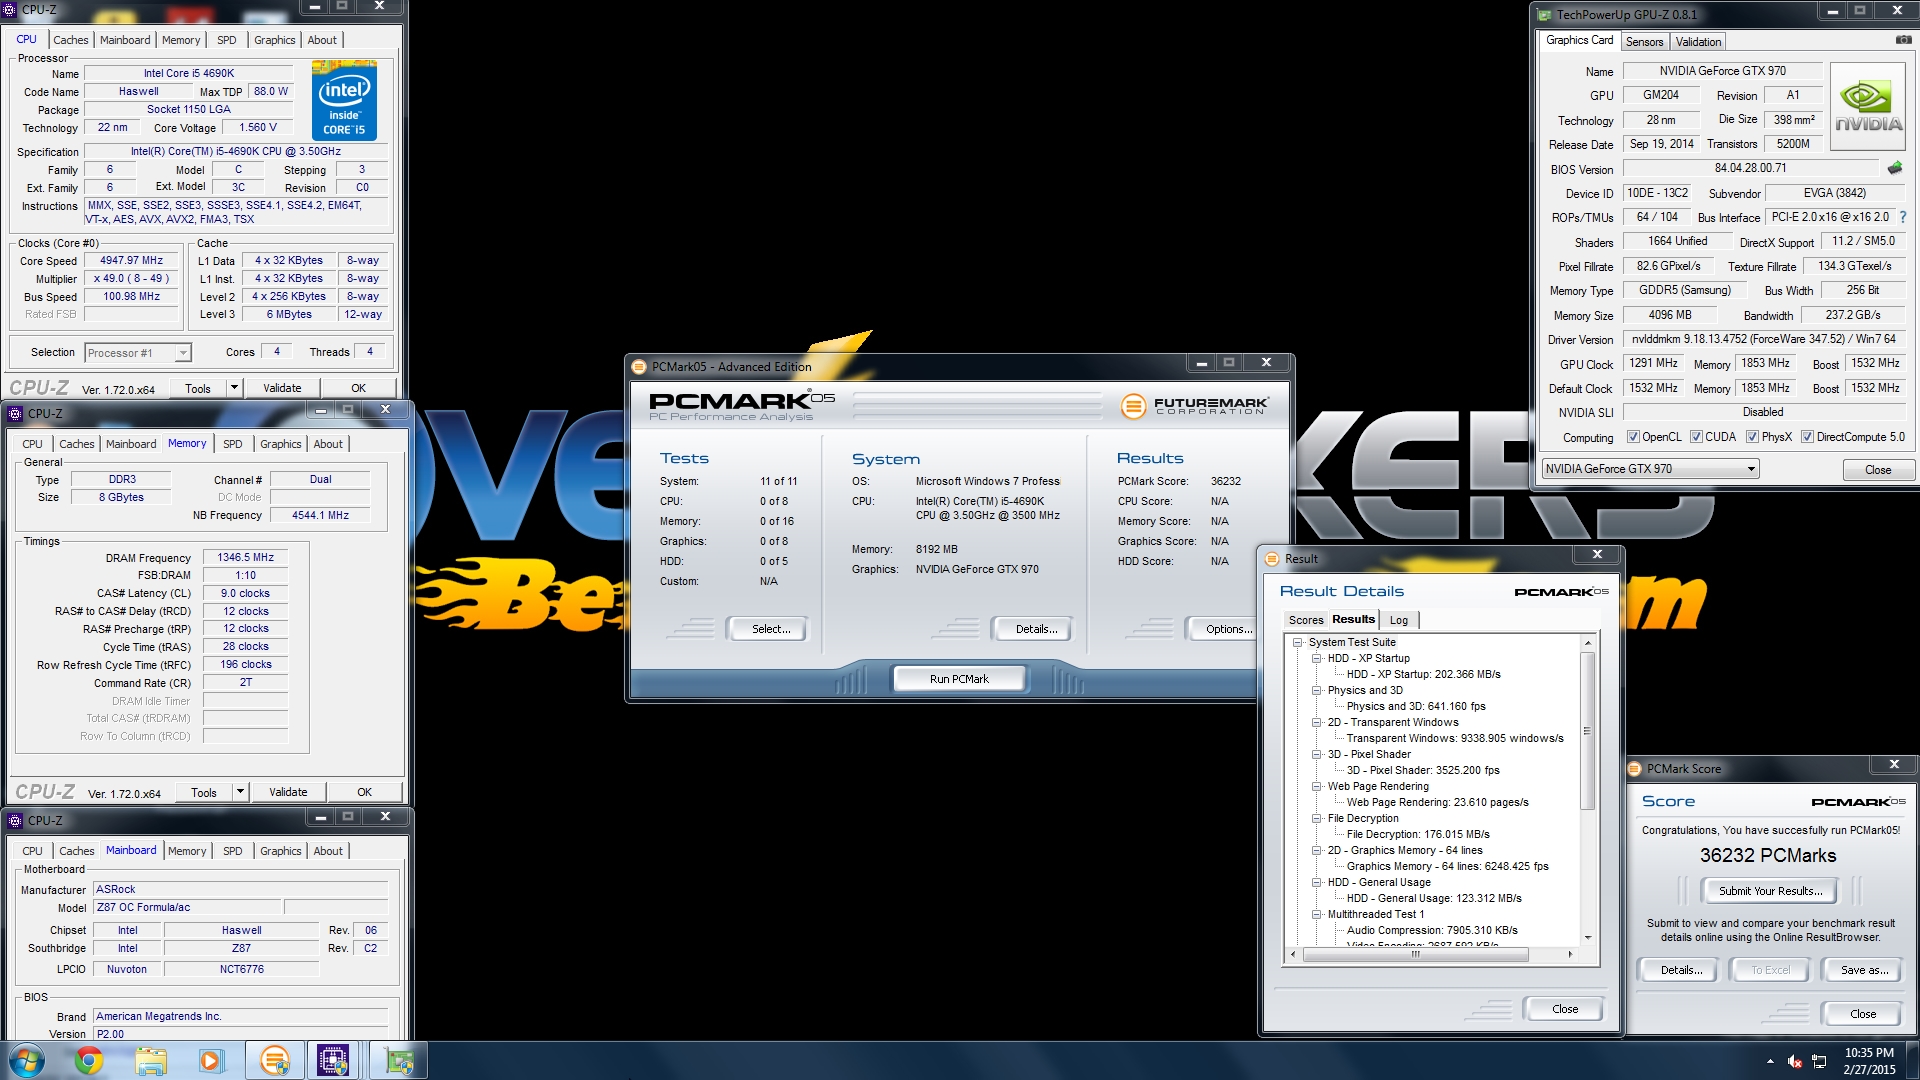The image size is (1920, 1080).
Task: Click the Result tree vertical scrollbar thumb
Action: tap(1587, 730)
